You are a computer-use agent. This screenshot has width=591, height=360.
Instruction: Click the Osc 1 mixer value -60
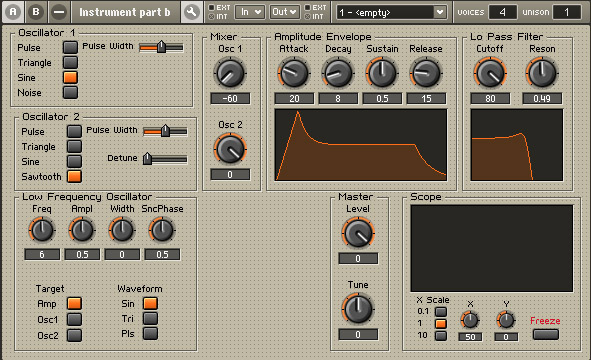pyautogui.click(x=230, y=99)
